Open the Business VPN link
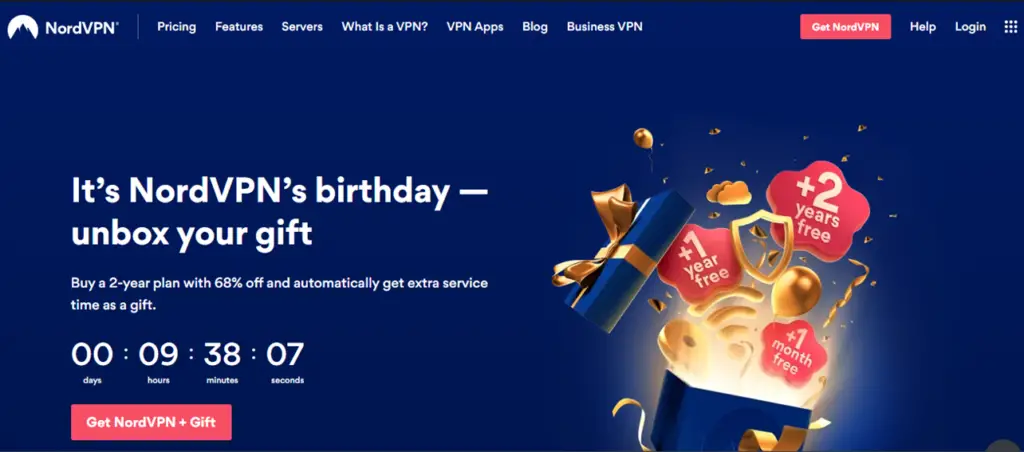The image size is (1024, 452). (x=604, y=27)
